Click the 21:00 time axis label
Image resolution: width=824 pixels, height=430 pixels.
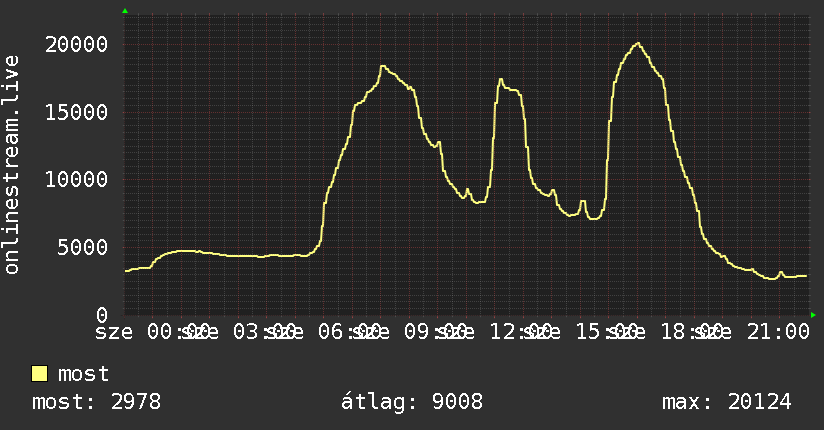pyautogui.click(x=778, y=332)
